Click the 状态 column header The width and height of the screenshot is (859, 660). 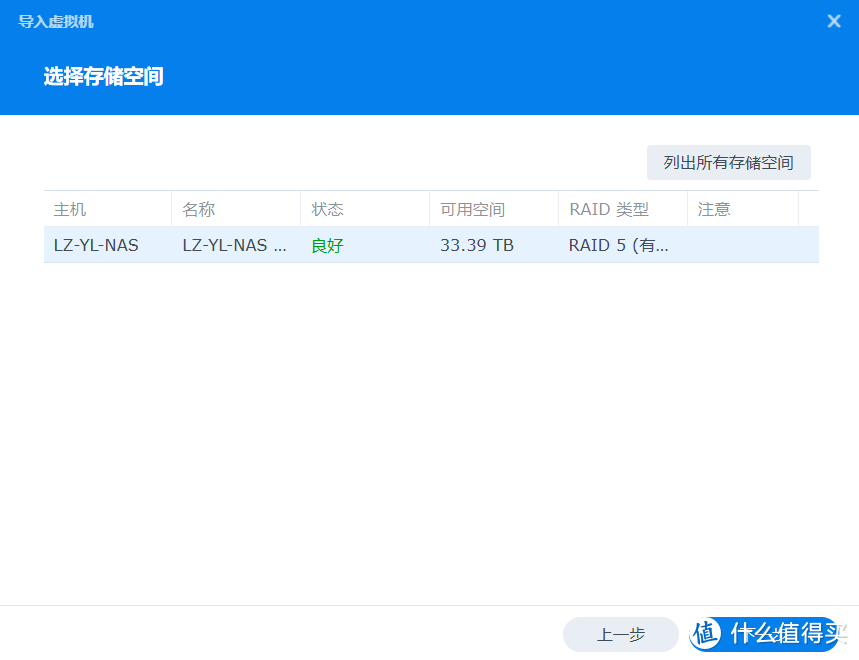[x=320, y=209]
